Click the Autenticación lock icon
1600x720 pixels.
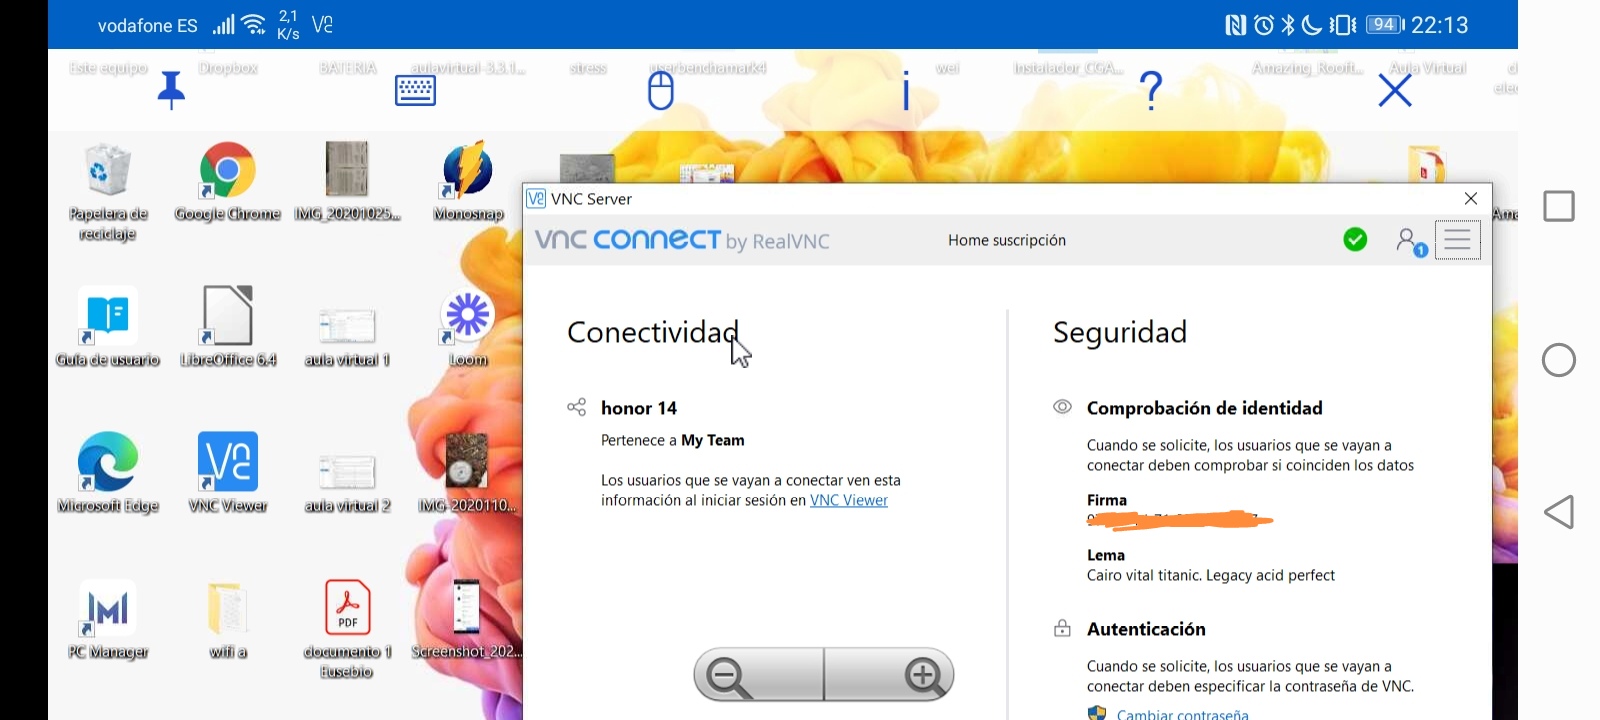point(1062,628)
